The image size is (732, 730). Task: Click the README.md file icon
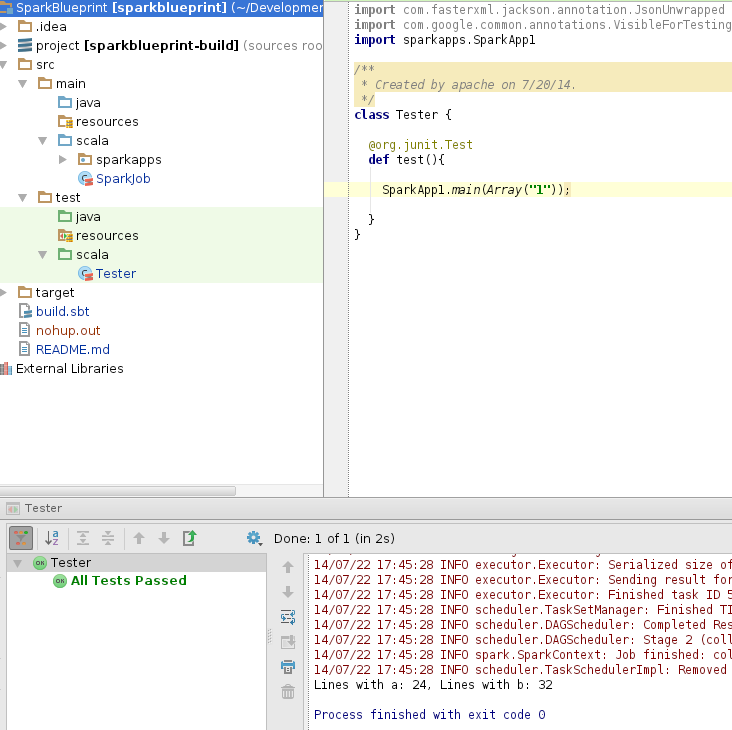(25, 349)
